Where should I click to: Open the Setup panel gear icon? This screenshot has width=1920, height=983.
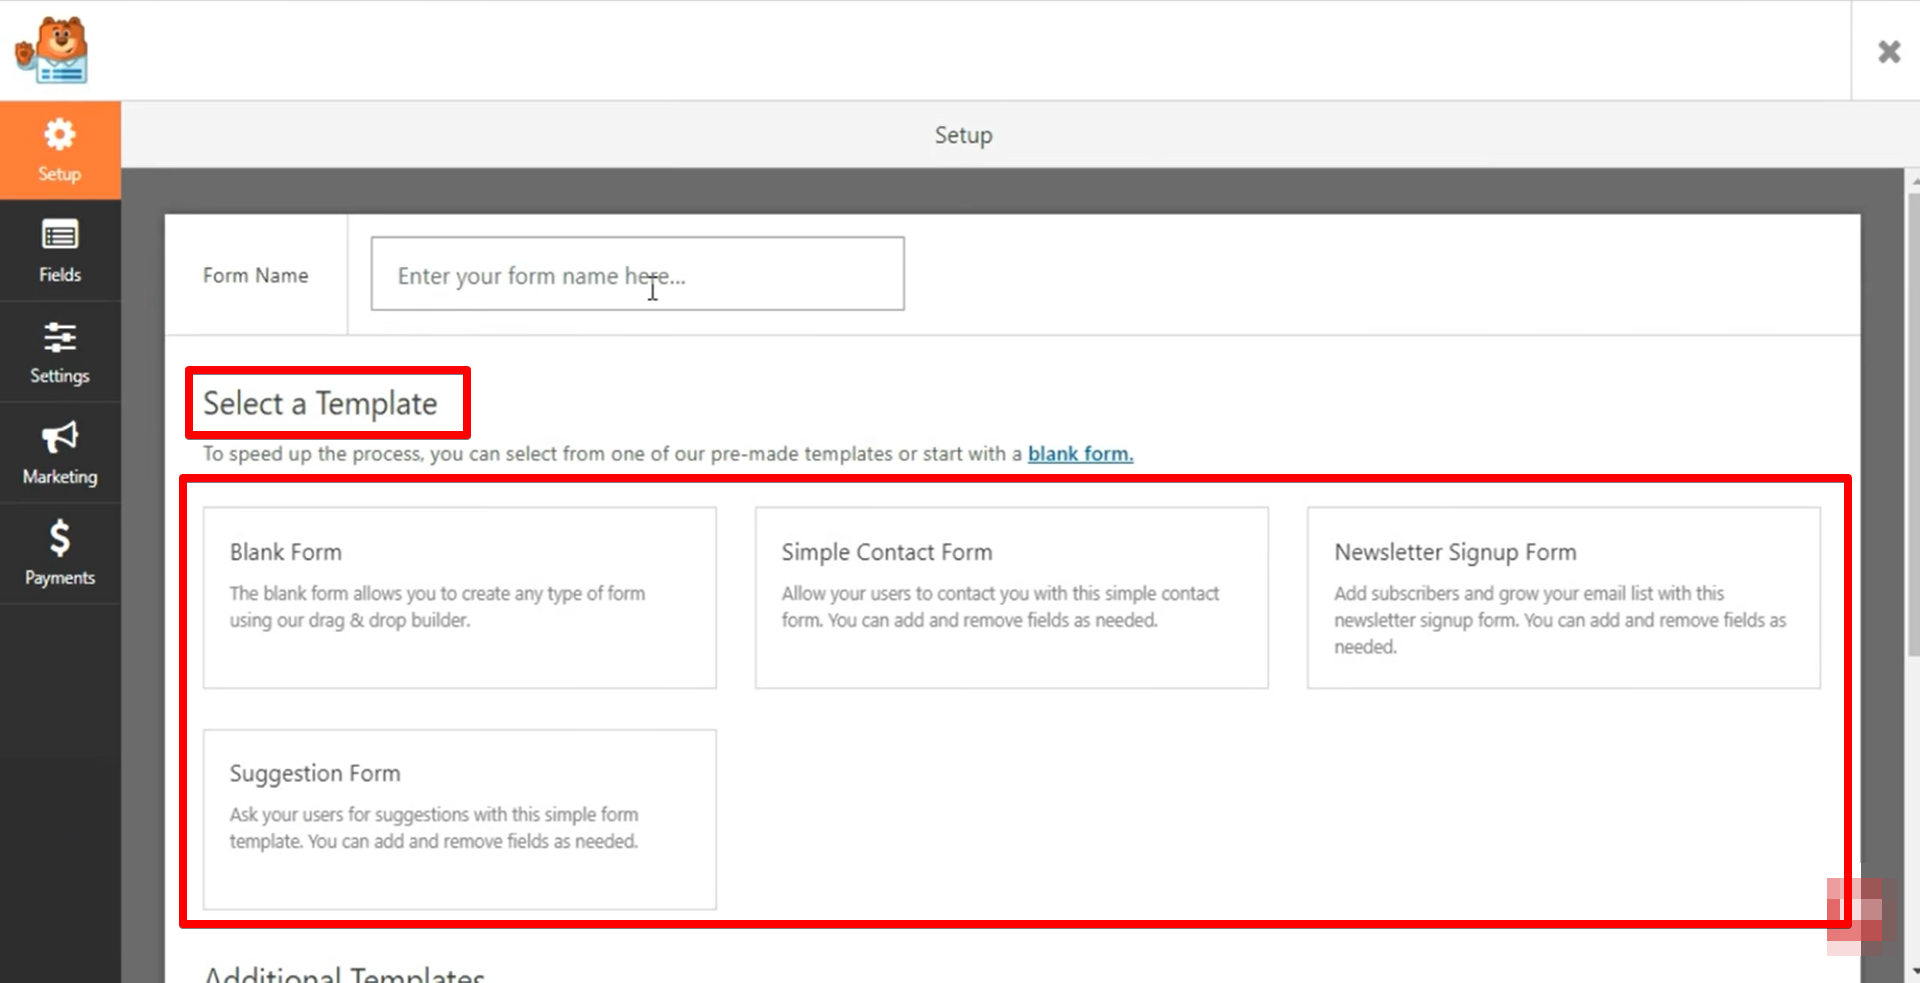pyautogui.click(x=60, y=135)
